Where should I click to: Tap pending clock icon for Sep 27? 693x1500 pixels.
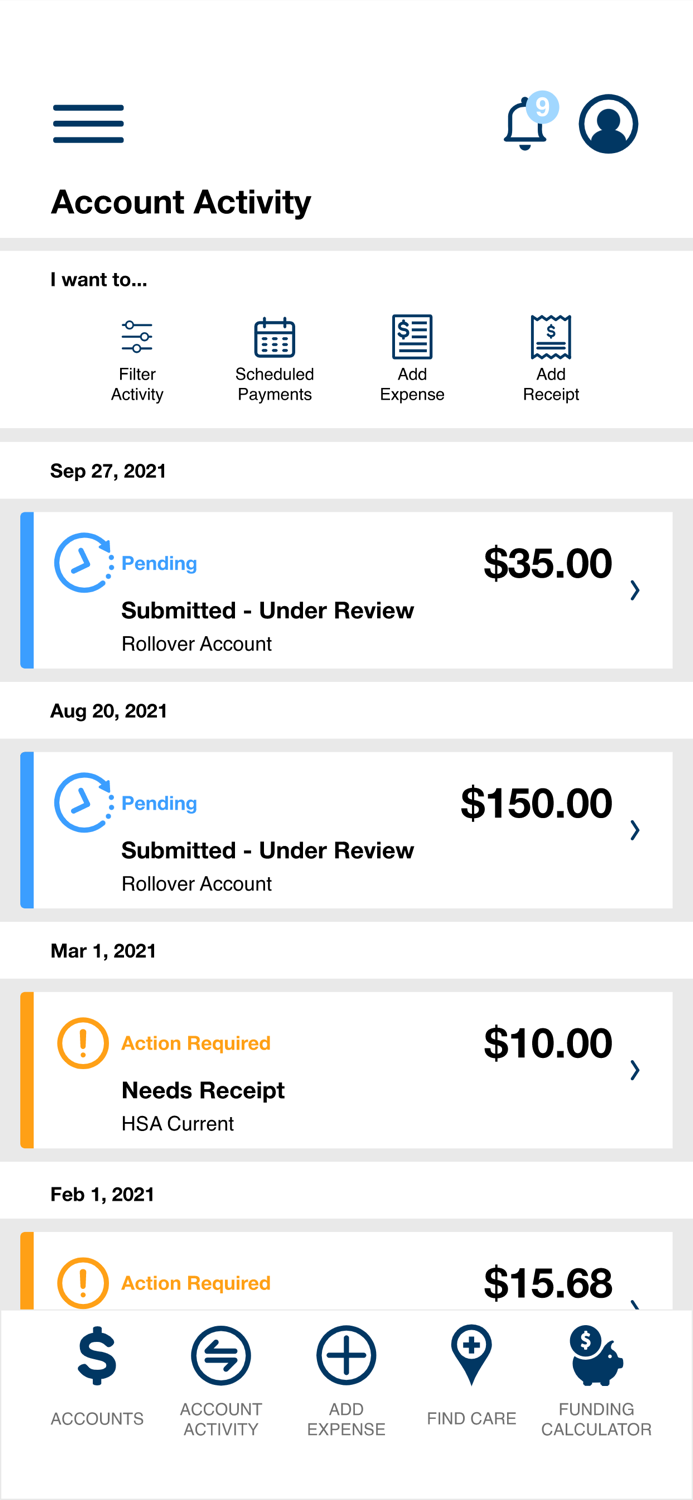coord(83,563)
